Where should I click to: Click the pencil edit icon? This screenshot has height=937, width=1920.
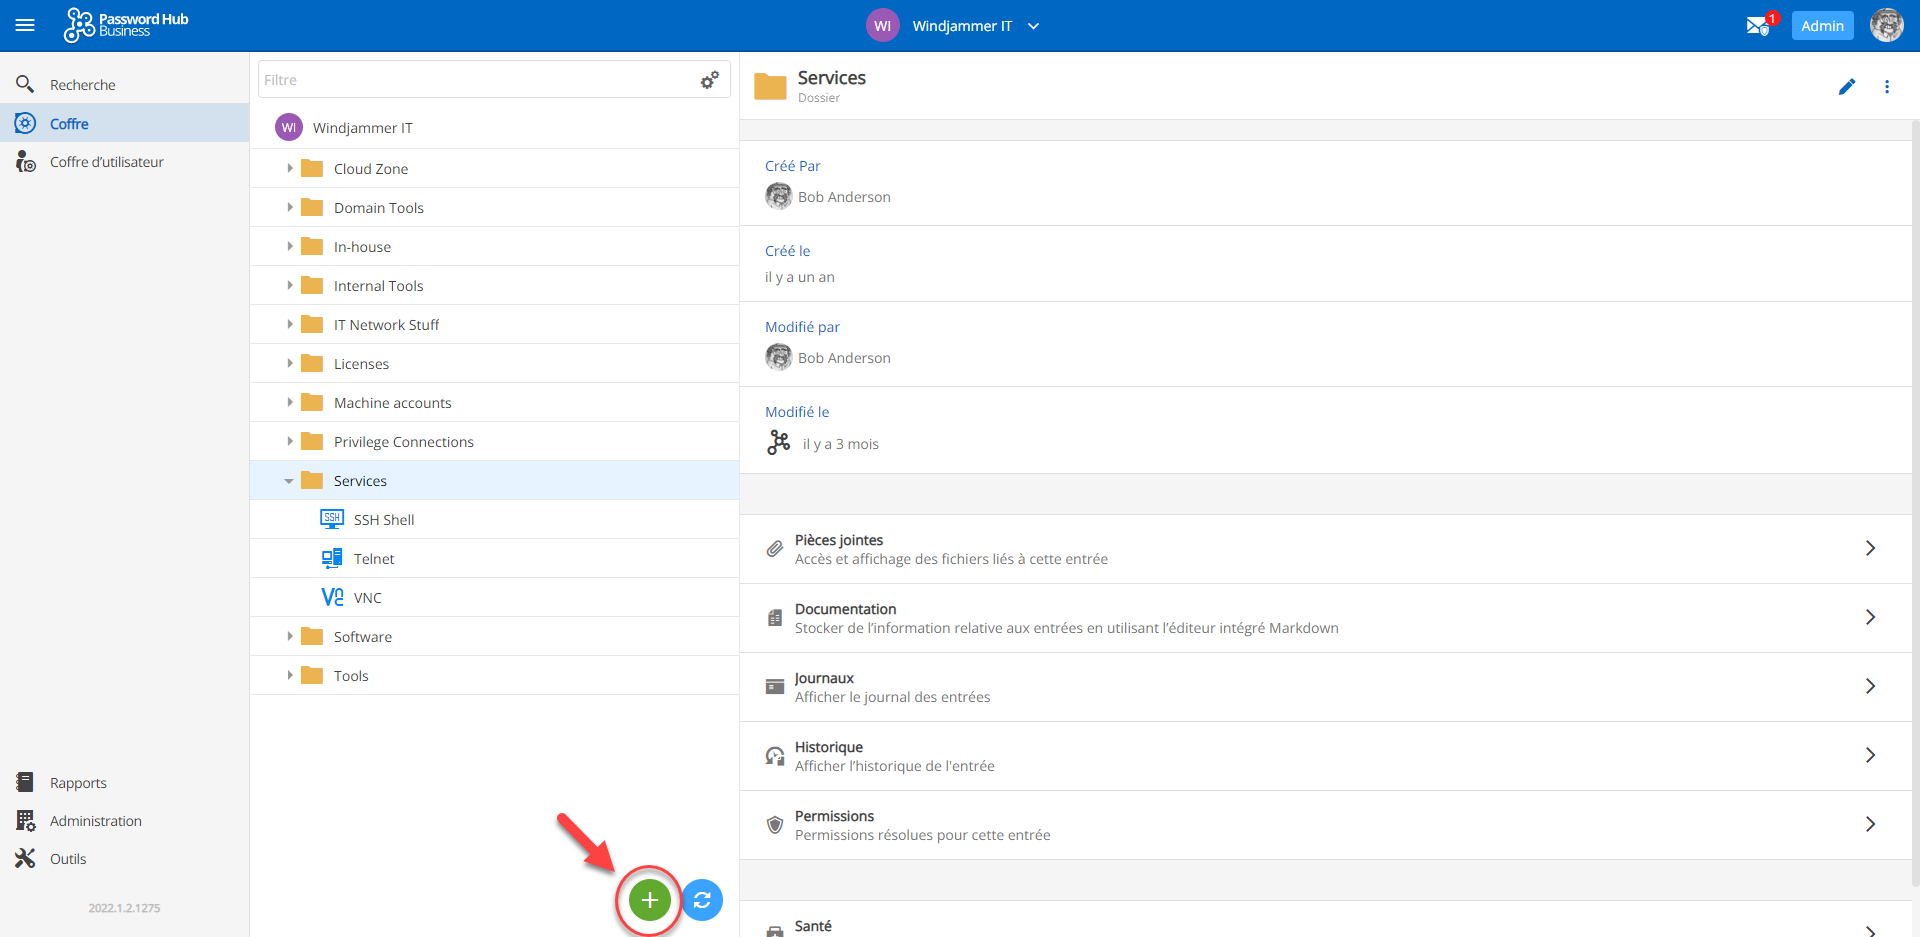coord(1846,87)
